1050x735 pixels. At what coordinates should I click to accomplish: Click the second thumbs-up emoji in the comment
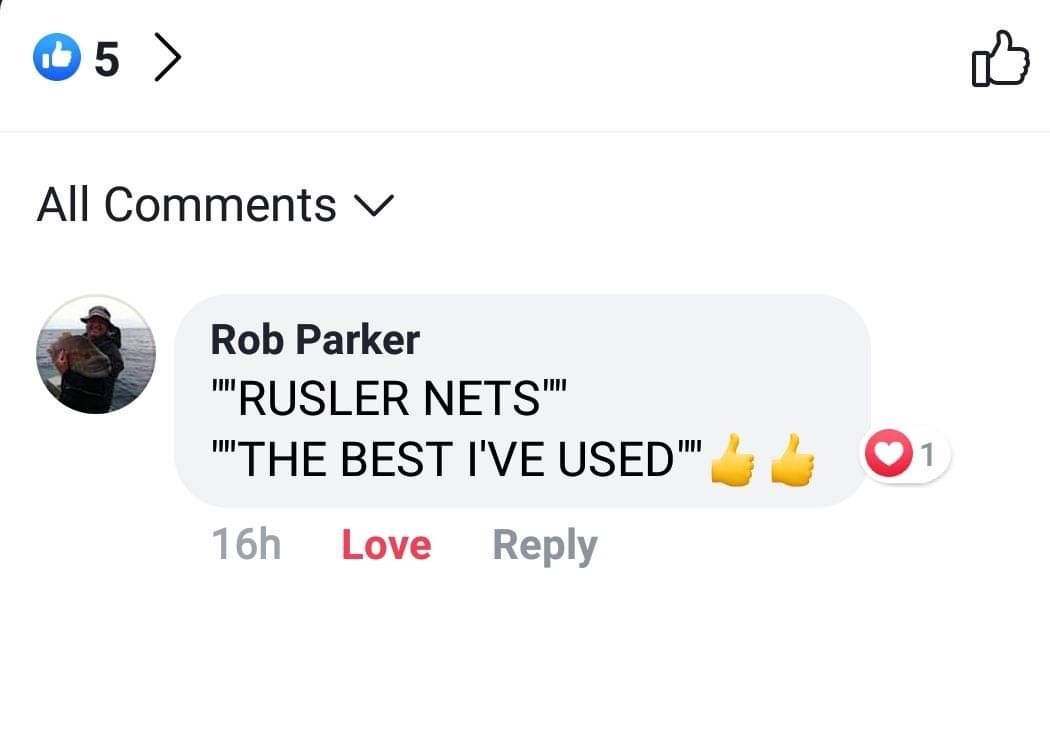coord(793,463)
